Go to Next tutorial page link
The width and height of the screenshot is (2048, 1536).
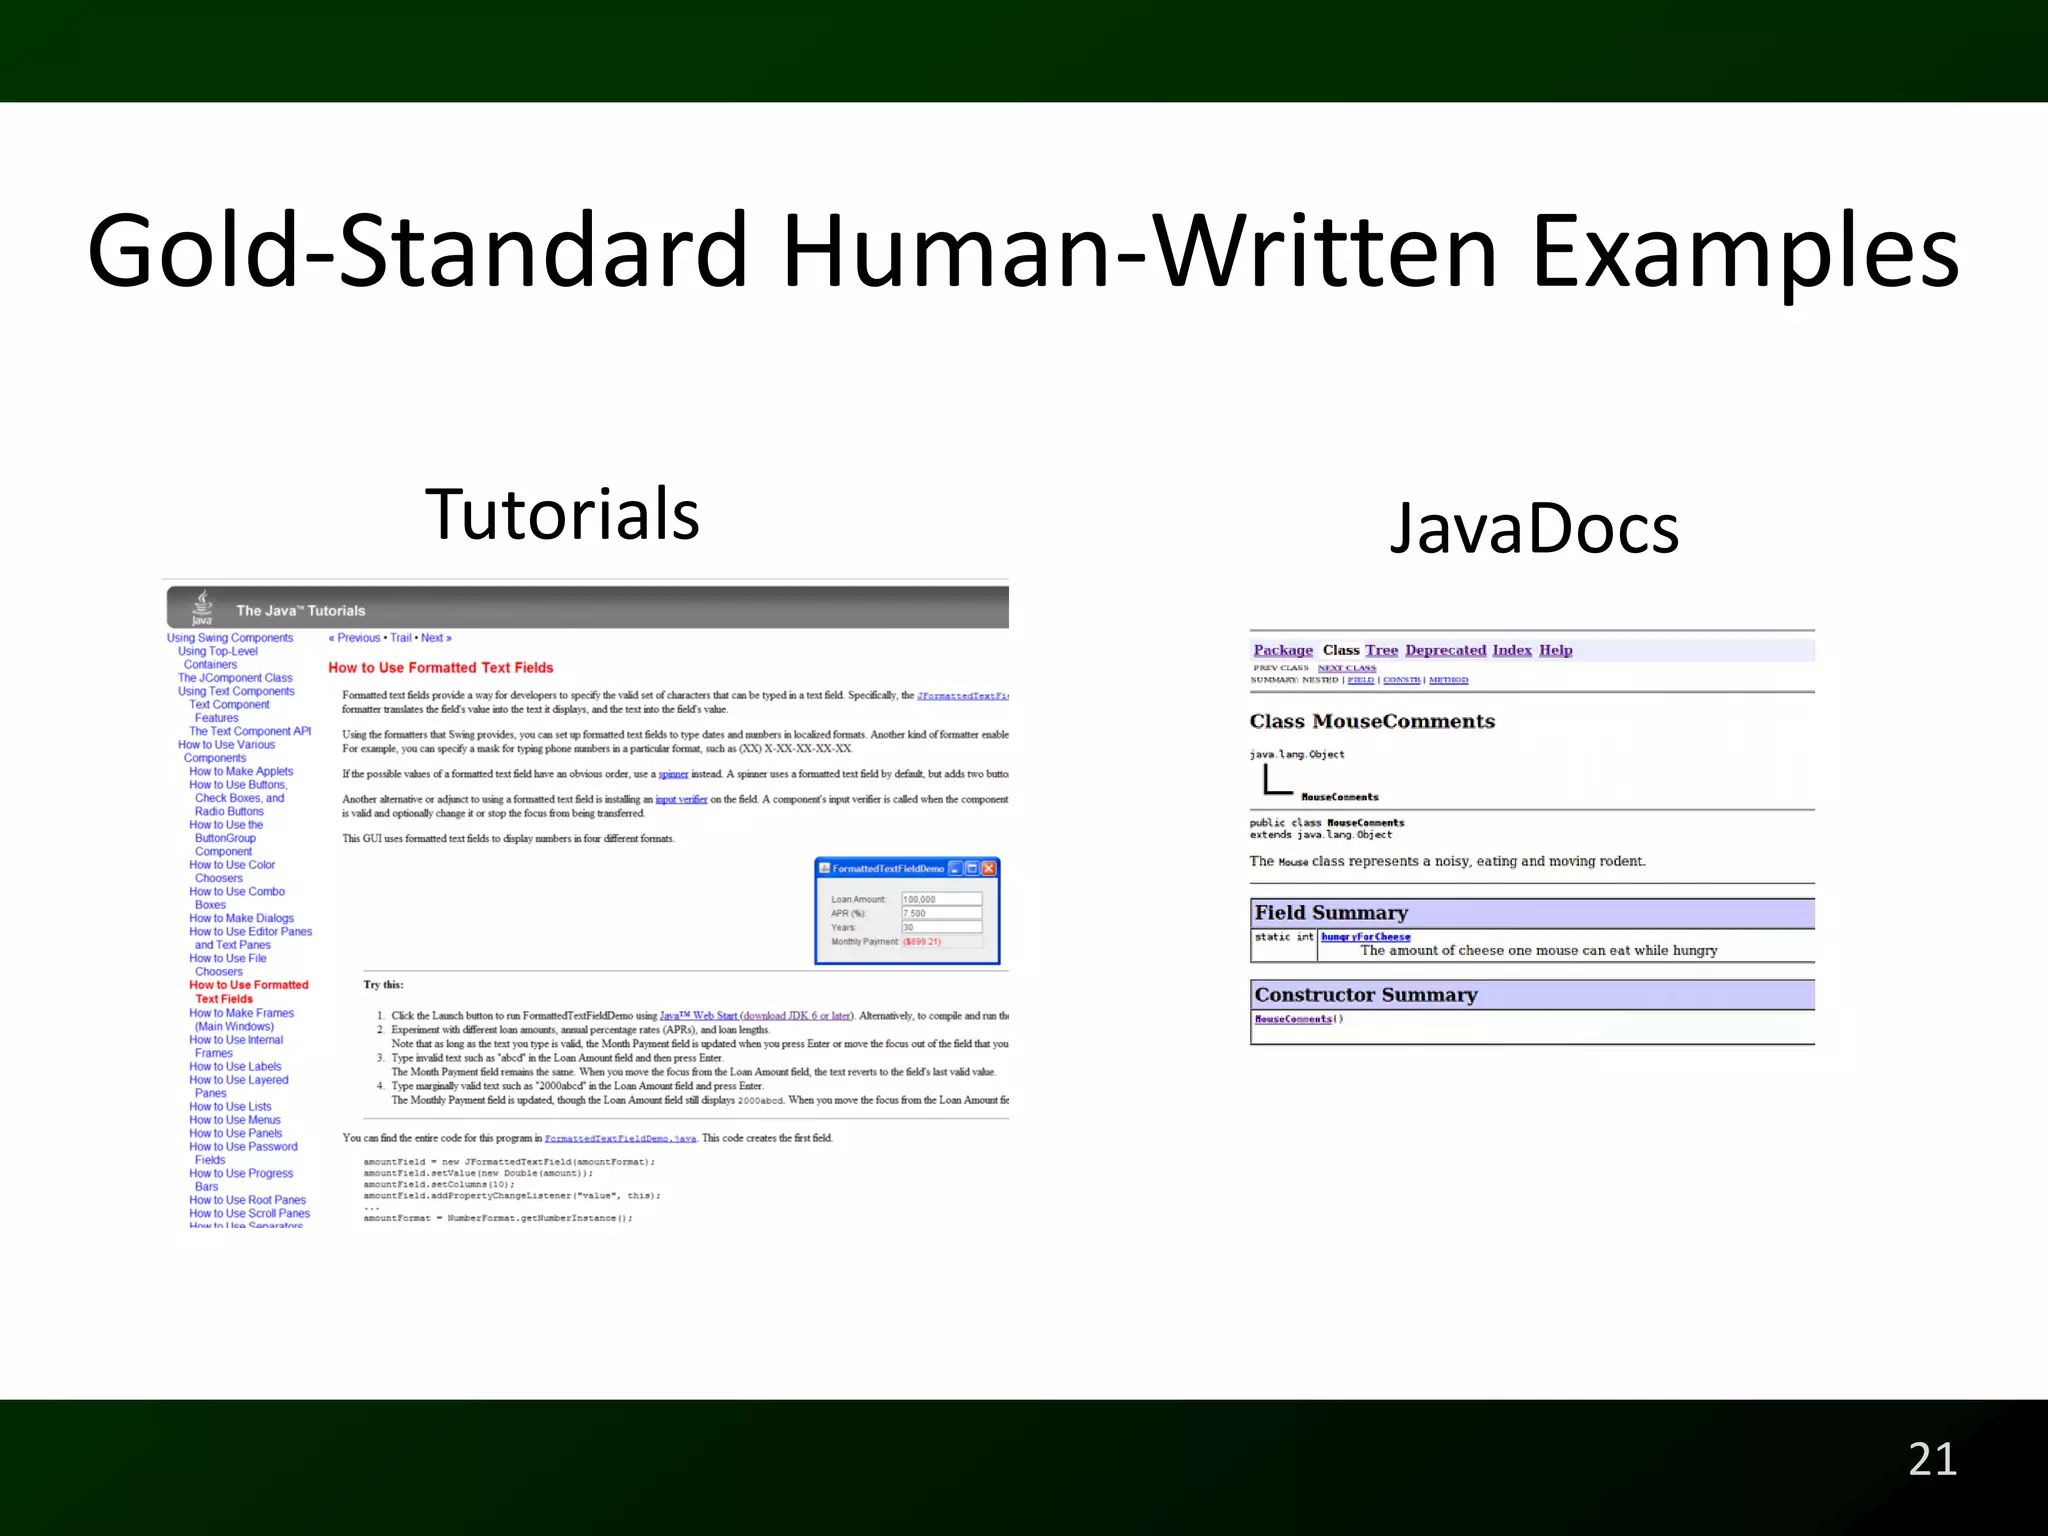click(436, 638)
